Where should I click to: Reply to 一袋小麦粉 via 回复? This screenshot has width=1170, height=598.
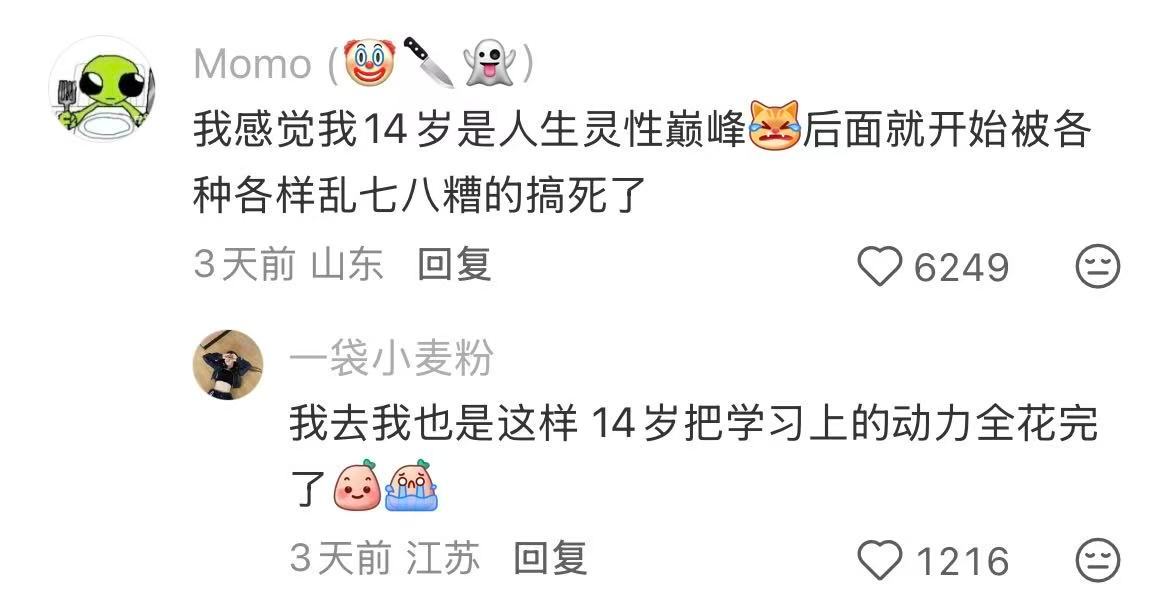pyautogui.click(x=551, y=558)
